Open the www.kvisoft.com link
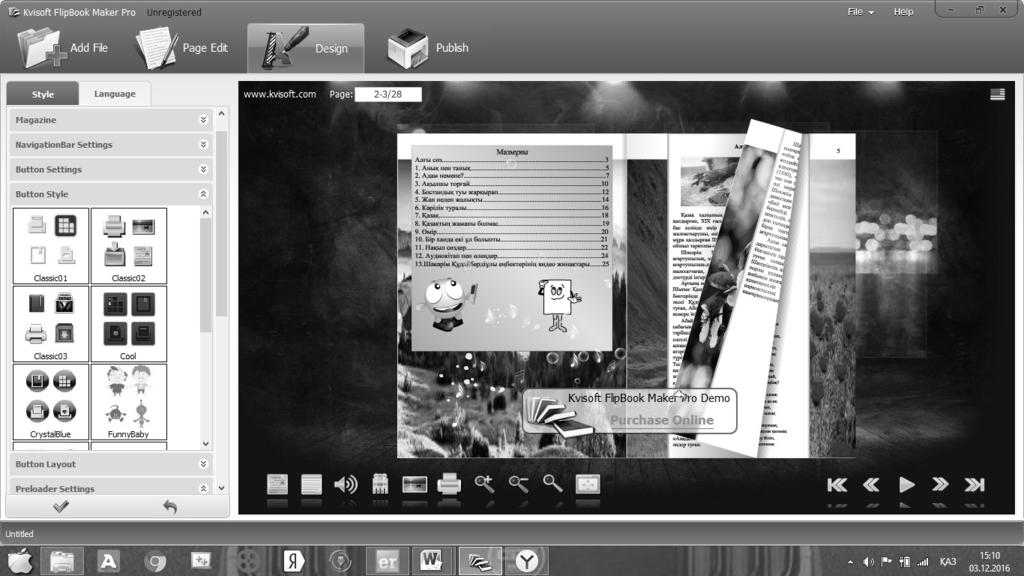 (280, 94)
